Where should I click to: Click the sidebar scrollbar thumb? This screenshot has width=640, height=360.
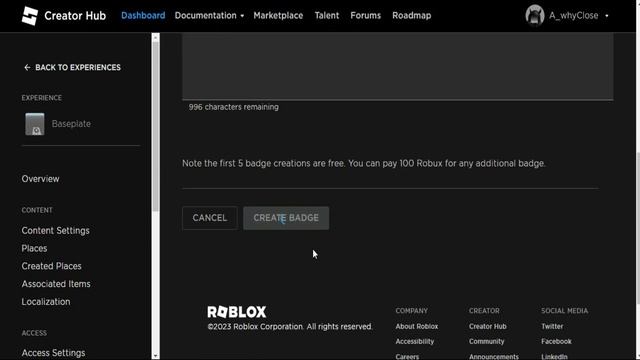(156, 127)
